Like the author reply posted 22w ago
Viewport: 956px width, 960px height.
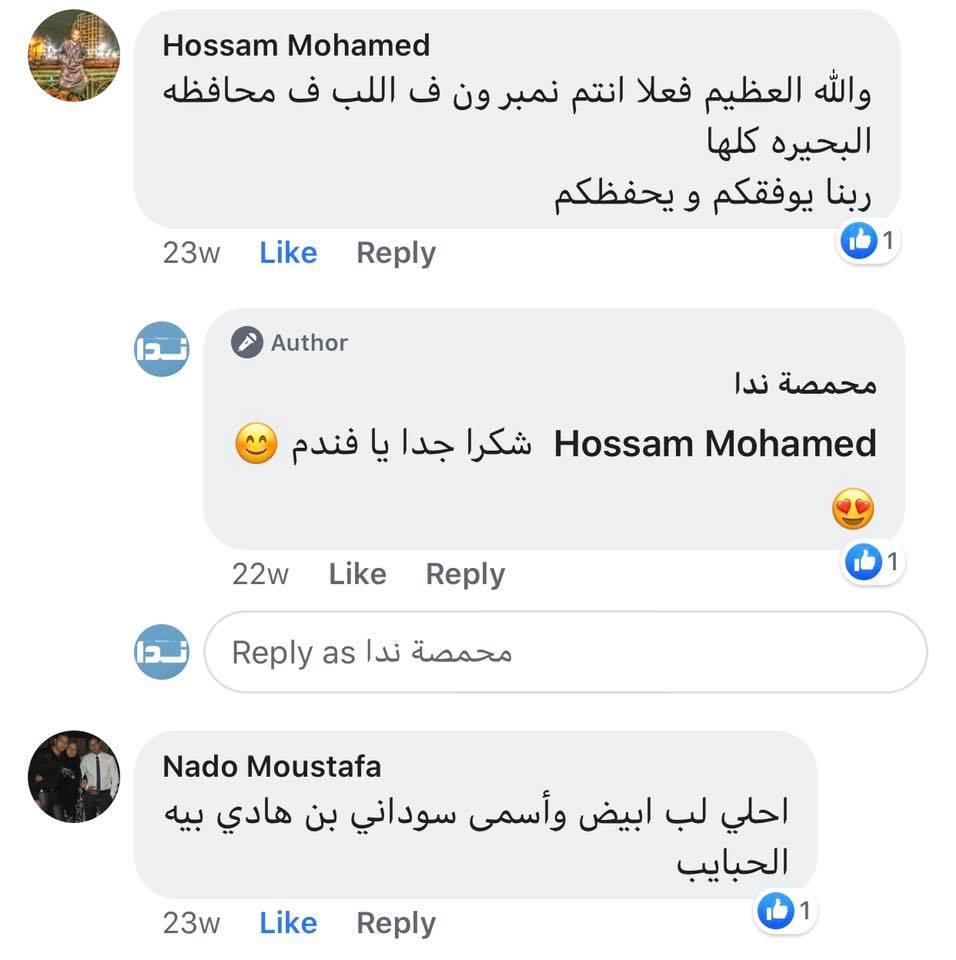pos(358,574)
